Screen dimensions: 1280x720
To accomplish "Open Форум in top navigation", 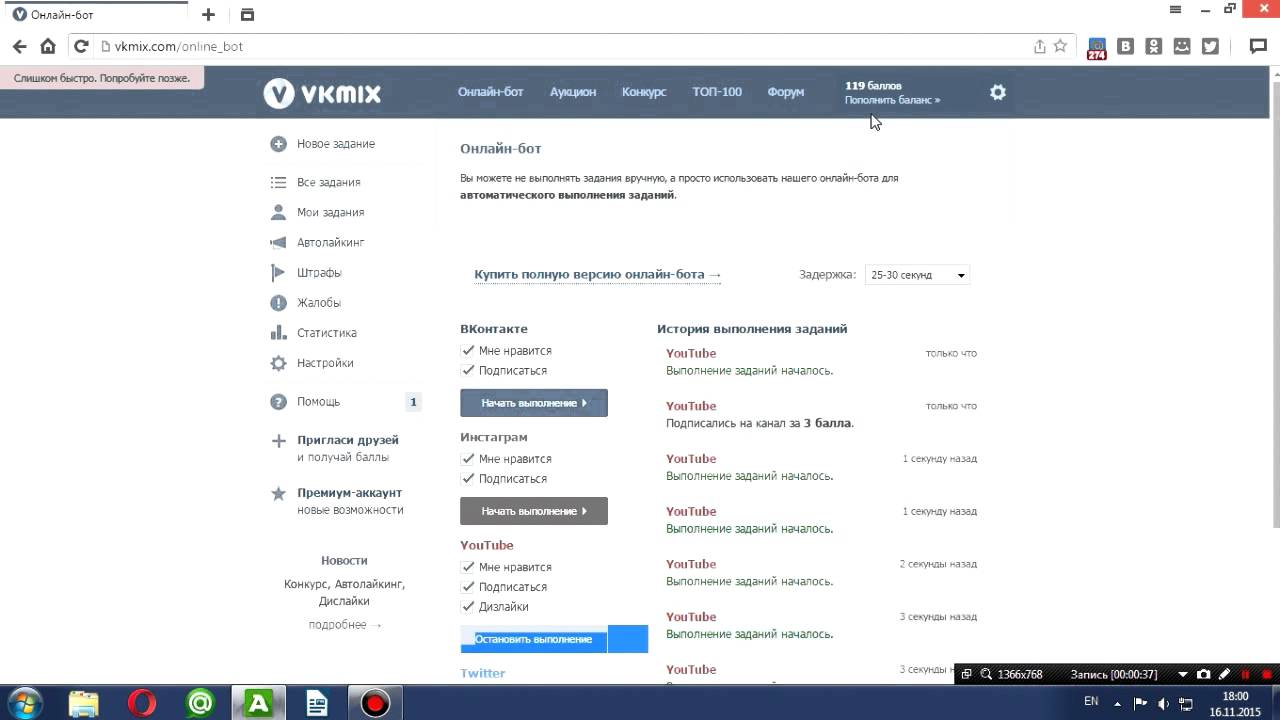I will click(x=786, y=92).
